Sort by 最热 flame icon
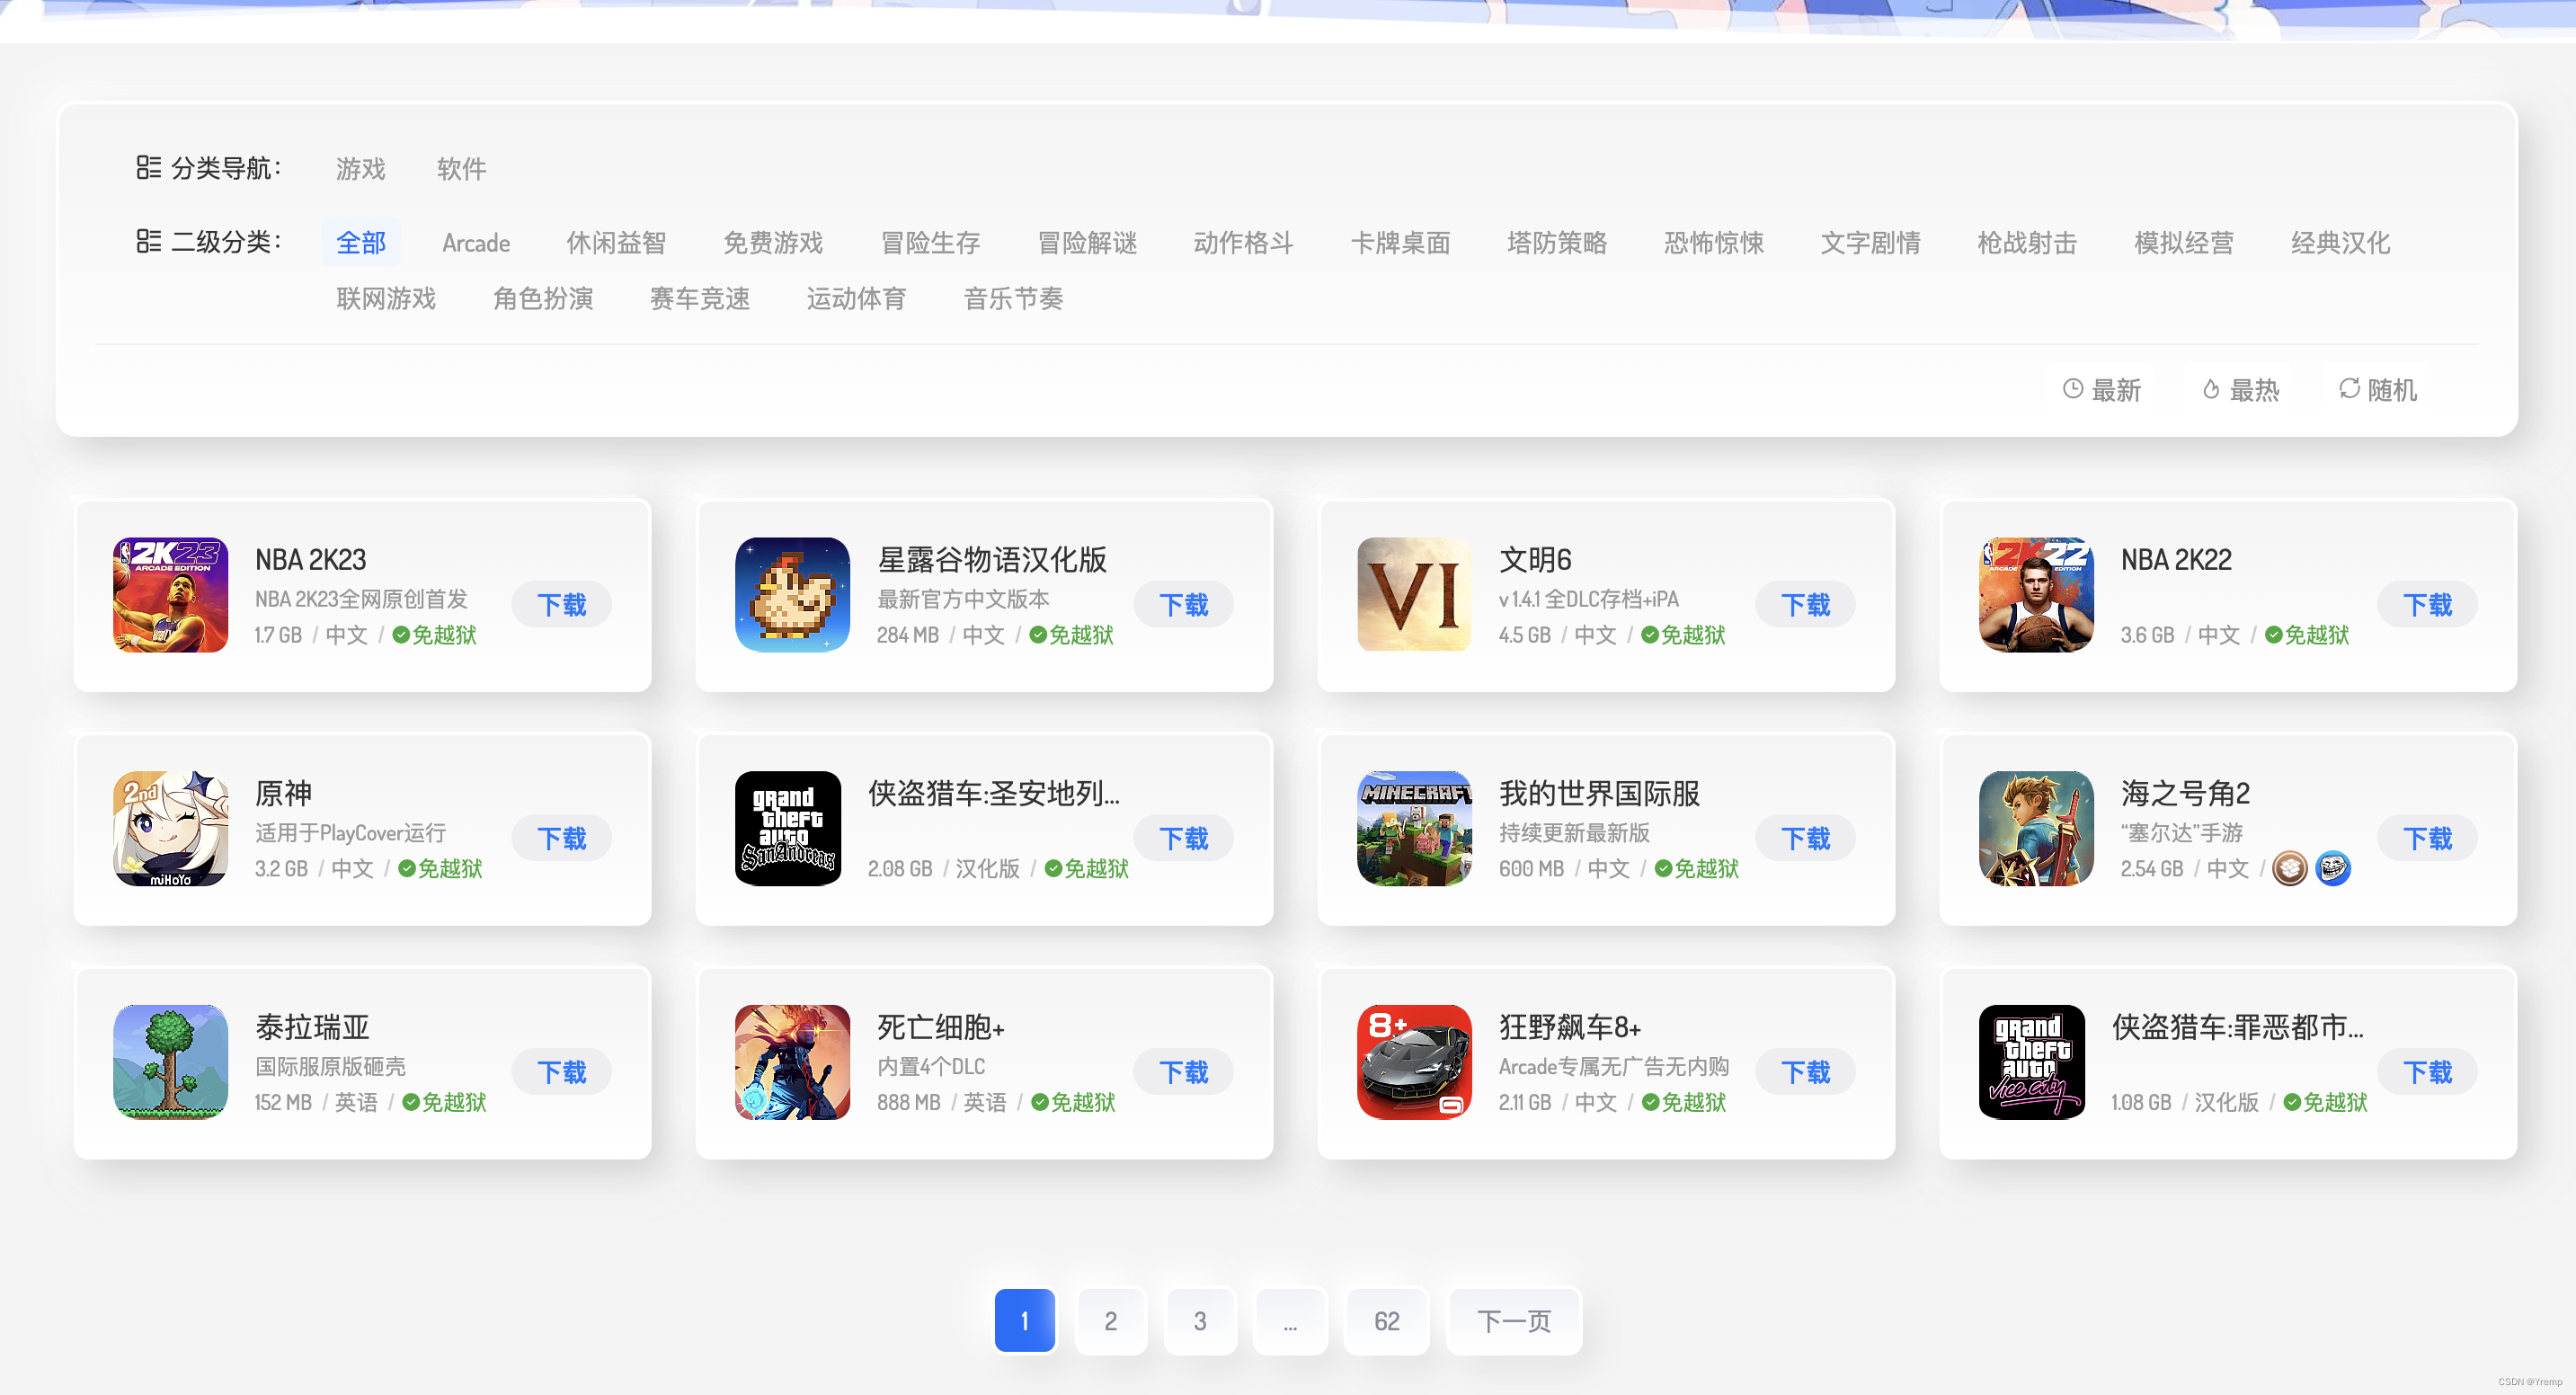Screen dimensions: 2576x1395 tap(2211, 389)
